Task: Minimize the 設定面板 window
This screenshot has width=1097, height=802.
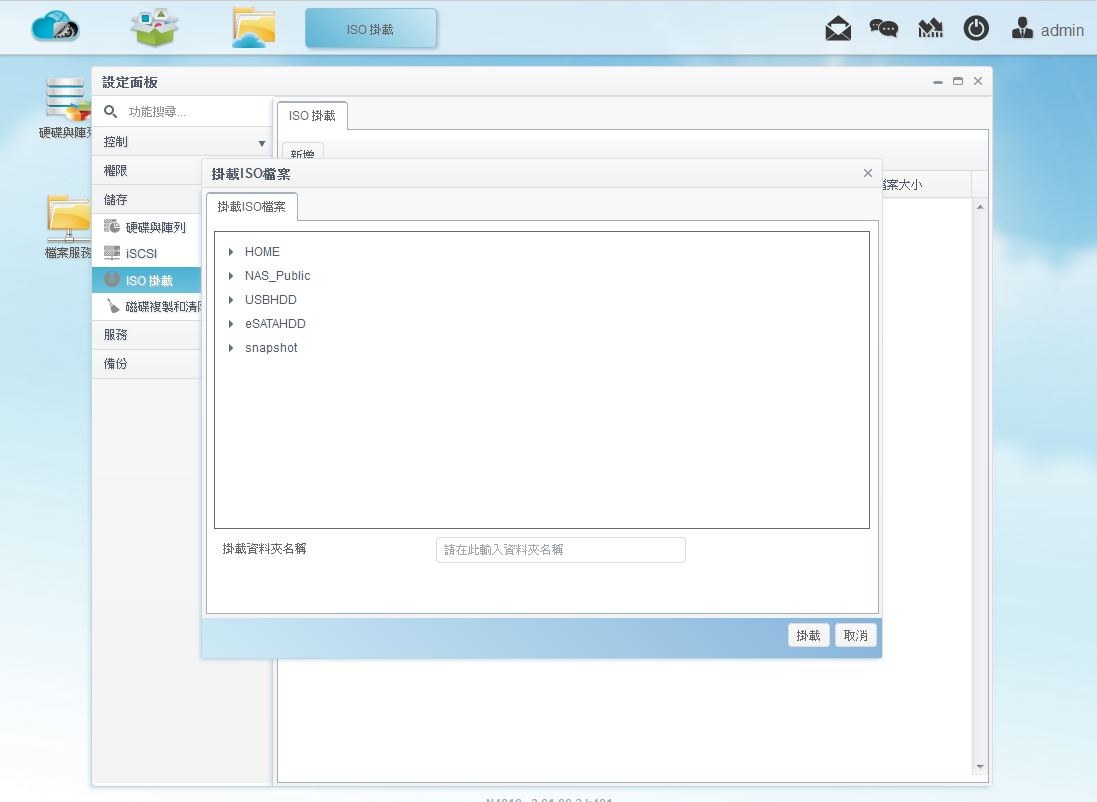Action: point(937,82)
